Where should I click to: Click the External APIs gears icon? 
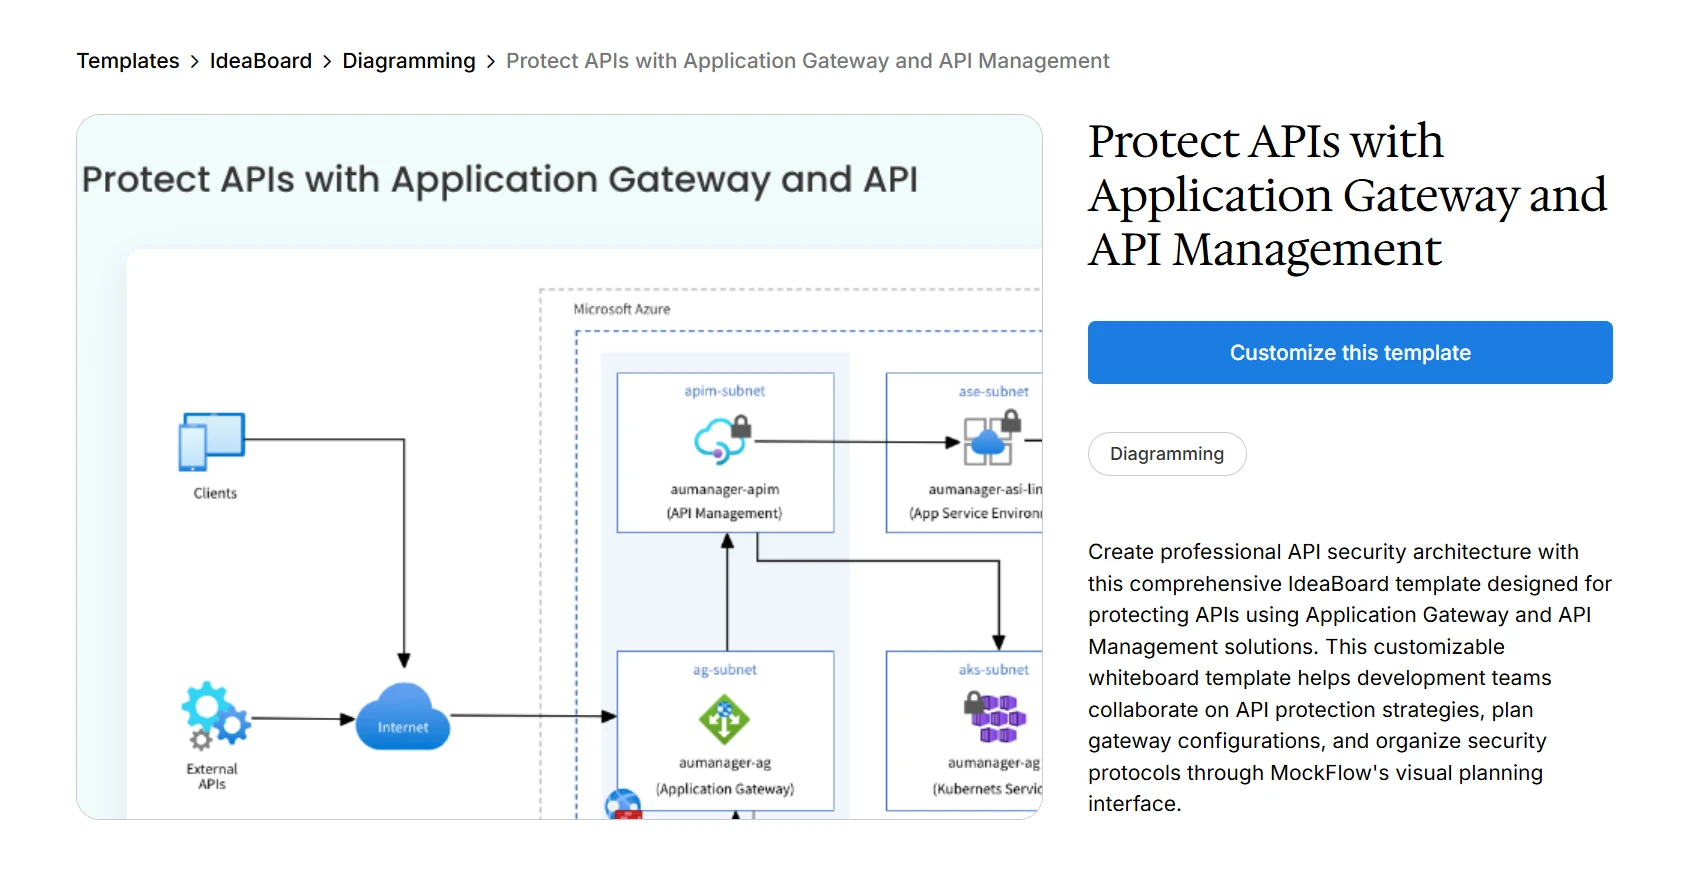click(x=215, y=715)
